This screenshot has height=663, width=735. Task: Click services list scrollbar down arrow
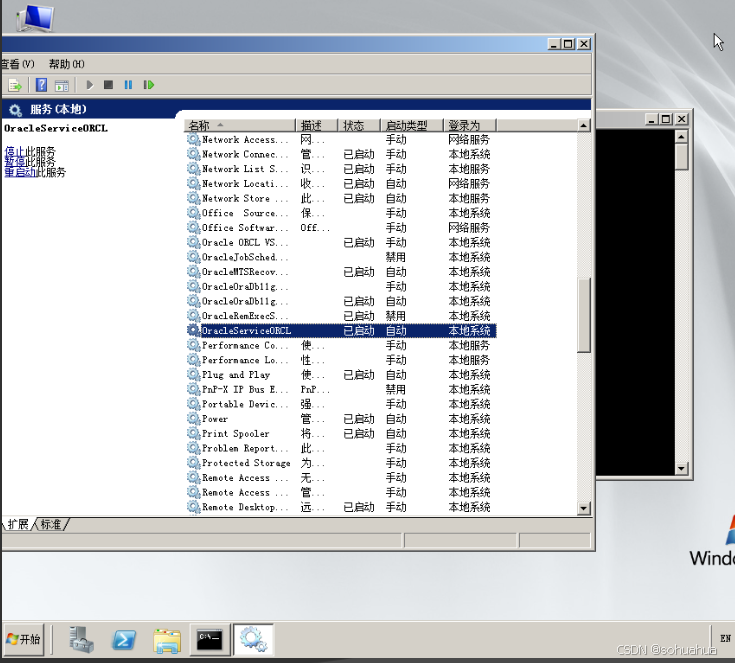(583, 508)
